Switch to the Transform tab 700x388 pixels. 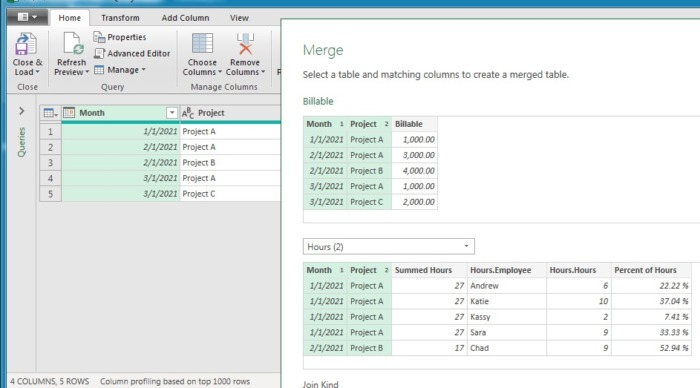[120, 18]
